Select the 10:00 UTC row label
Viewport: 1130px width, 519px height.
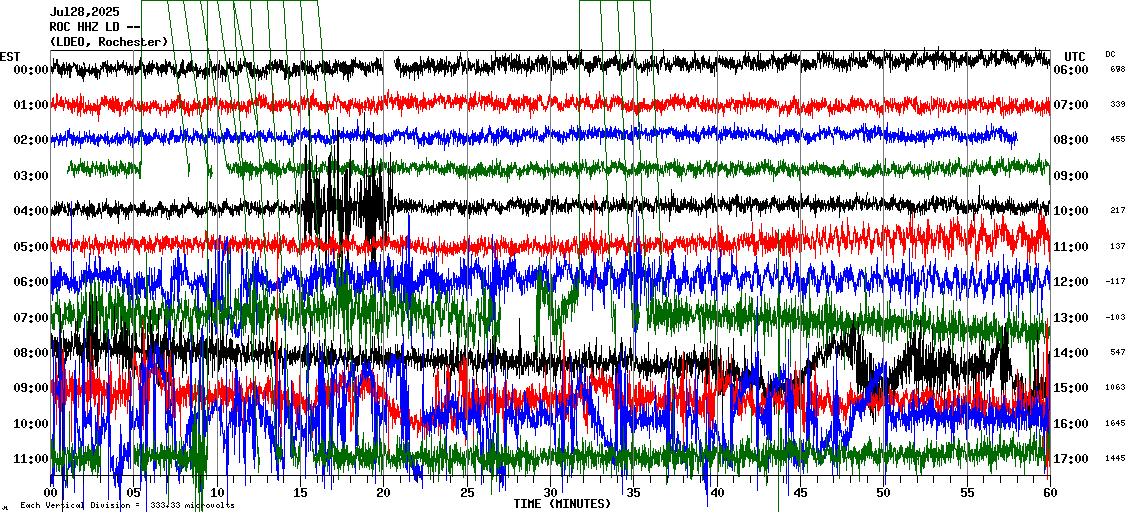click(x=1071, y=211)
